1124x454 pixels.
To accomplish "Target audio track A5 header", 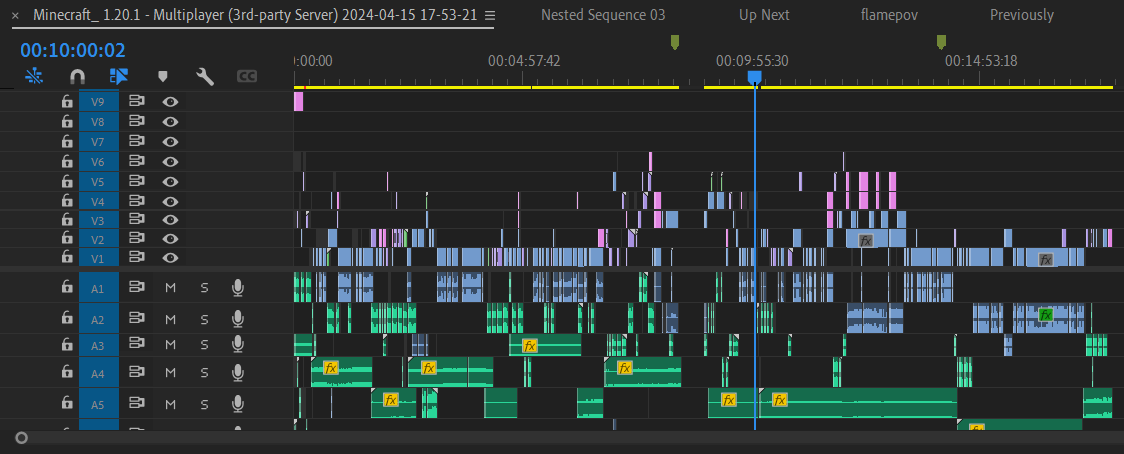I will 98,405.
